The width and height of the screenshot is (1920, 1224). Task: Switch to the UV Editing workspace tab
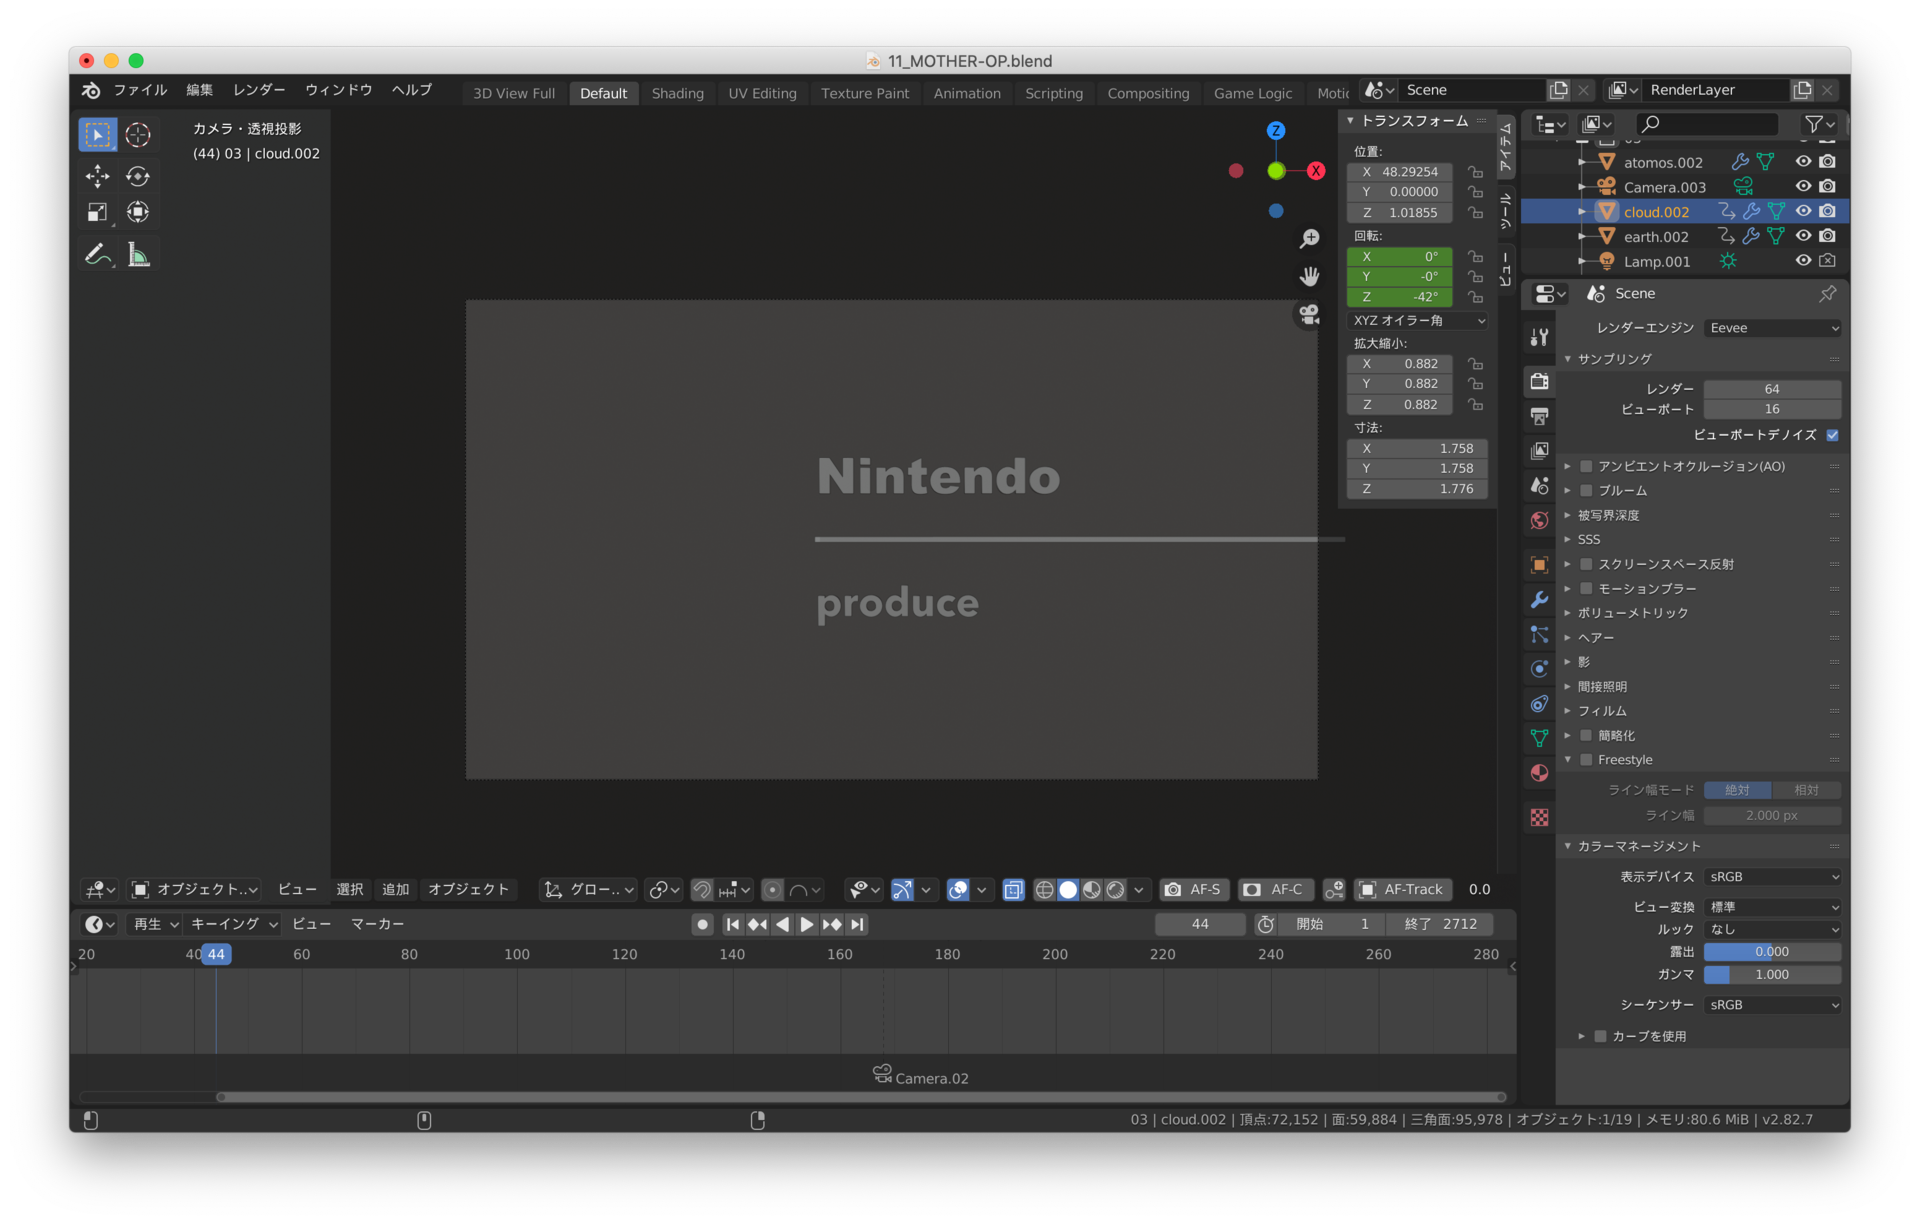click(762, 93)
